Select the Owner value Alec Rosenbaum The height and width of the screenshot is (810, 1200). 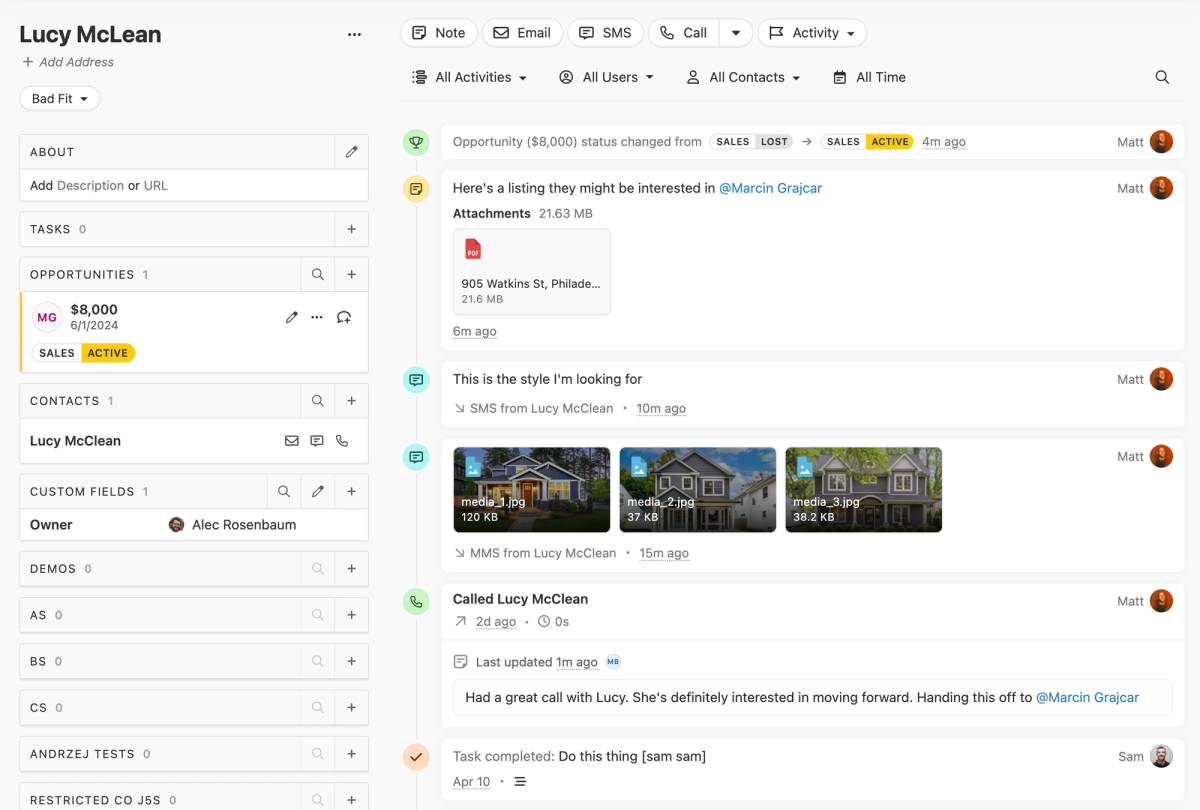(x=232, y=525)
